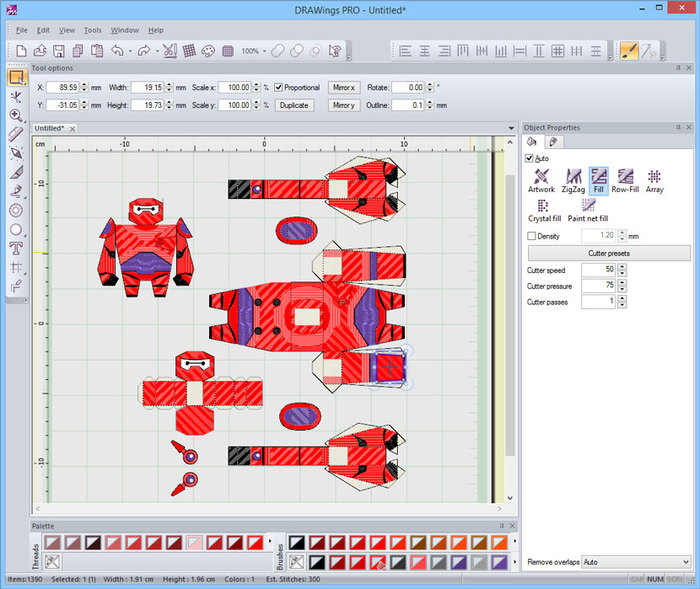700x589 pixels.
Task: Choose the Artwork stitch type
Action: click(x=541, y=180)
